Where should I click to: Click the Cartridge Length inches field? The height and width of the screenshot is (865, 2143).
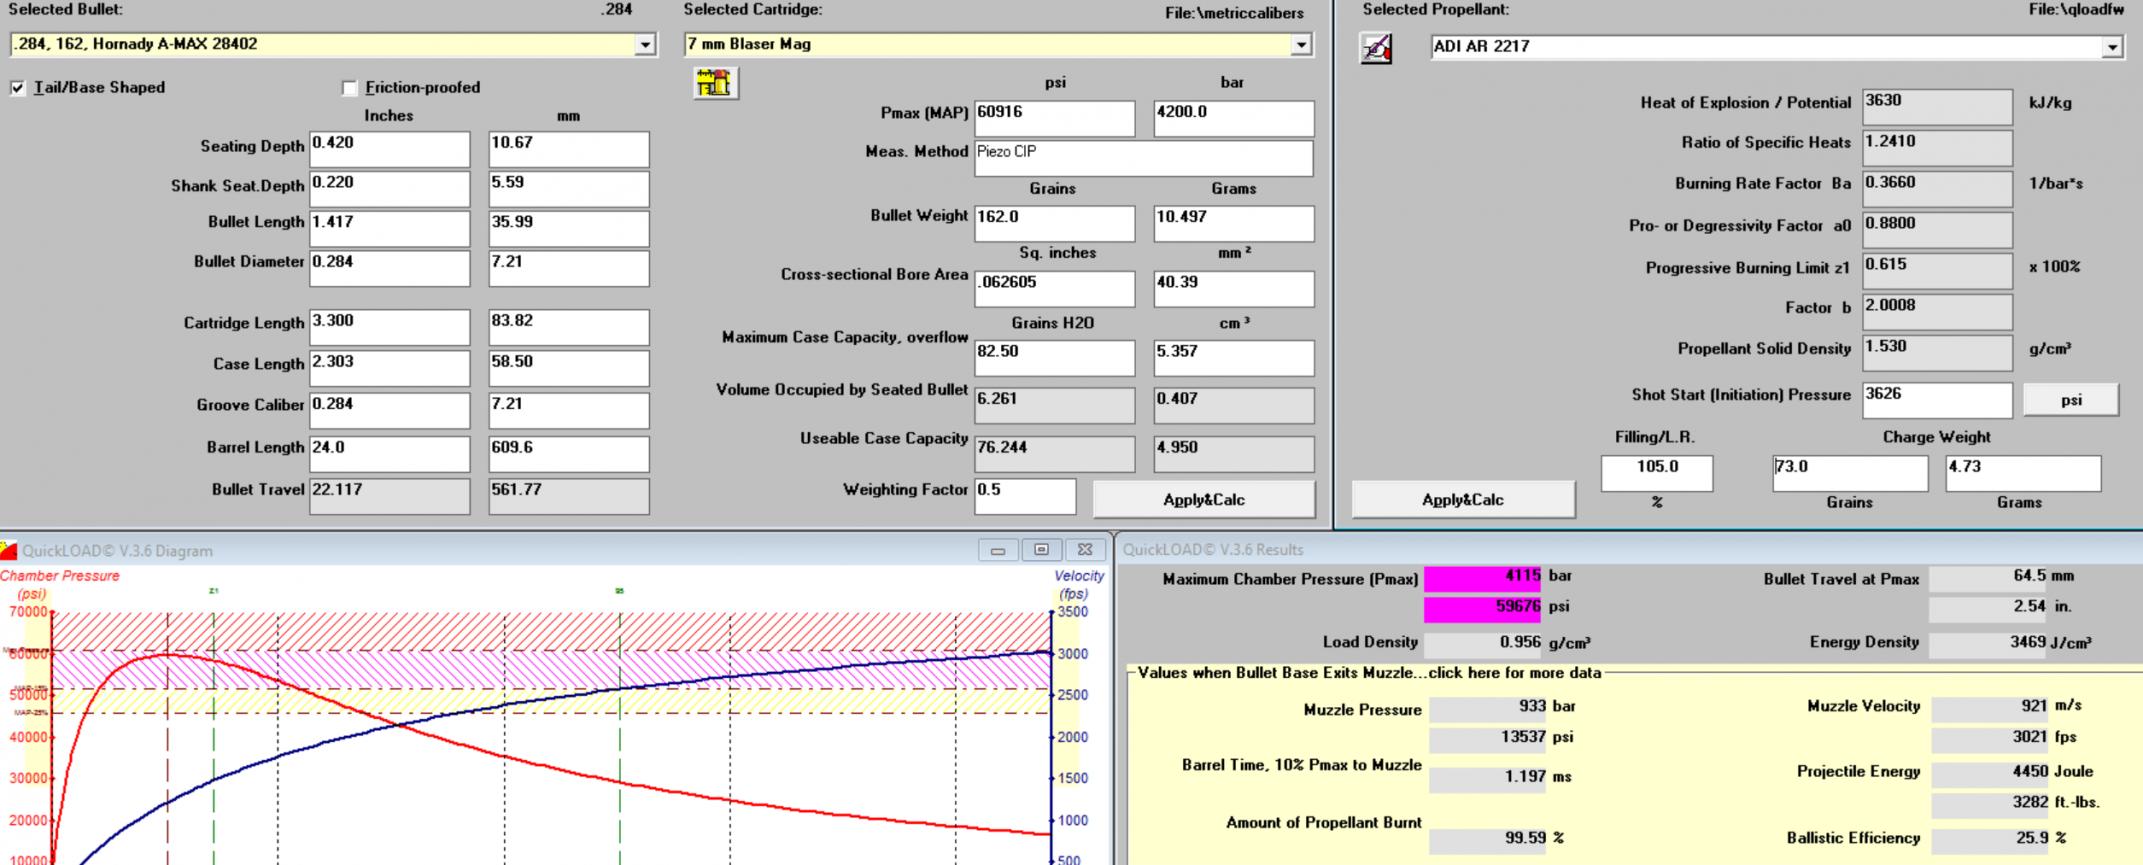click(389, 327)
